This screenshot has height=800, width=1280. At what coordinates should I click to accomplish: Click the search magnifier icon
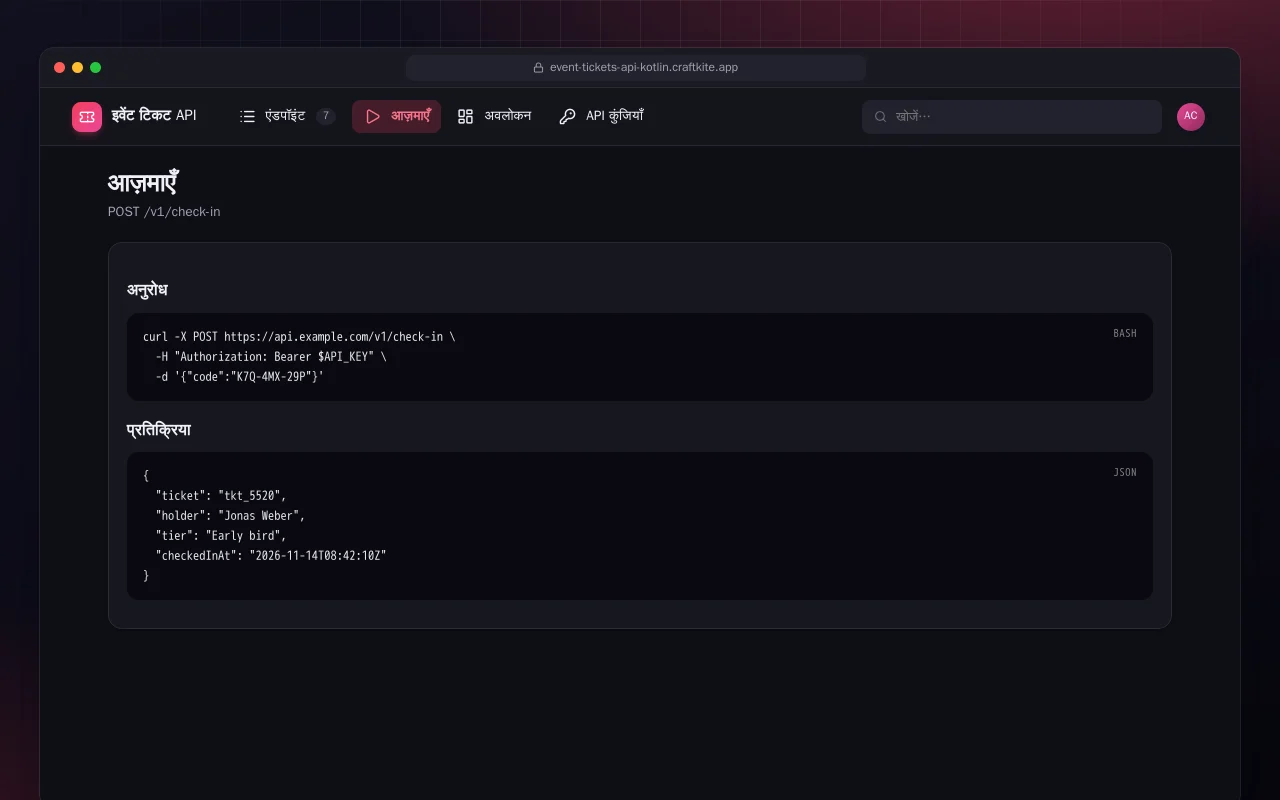coord(881,116)
